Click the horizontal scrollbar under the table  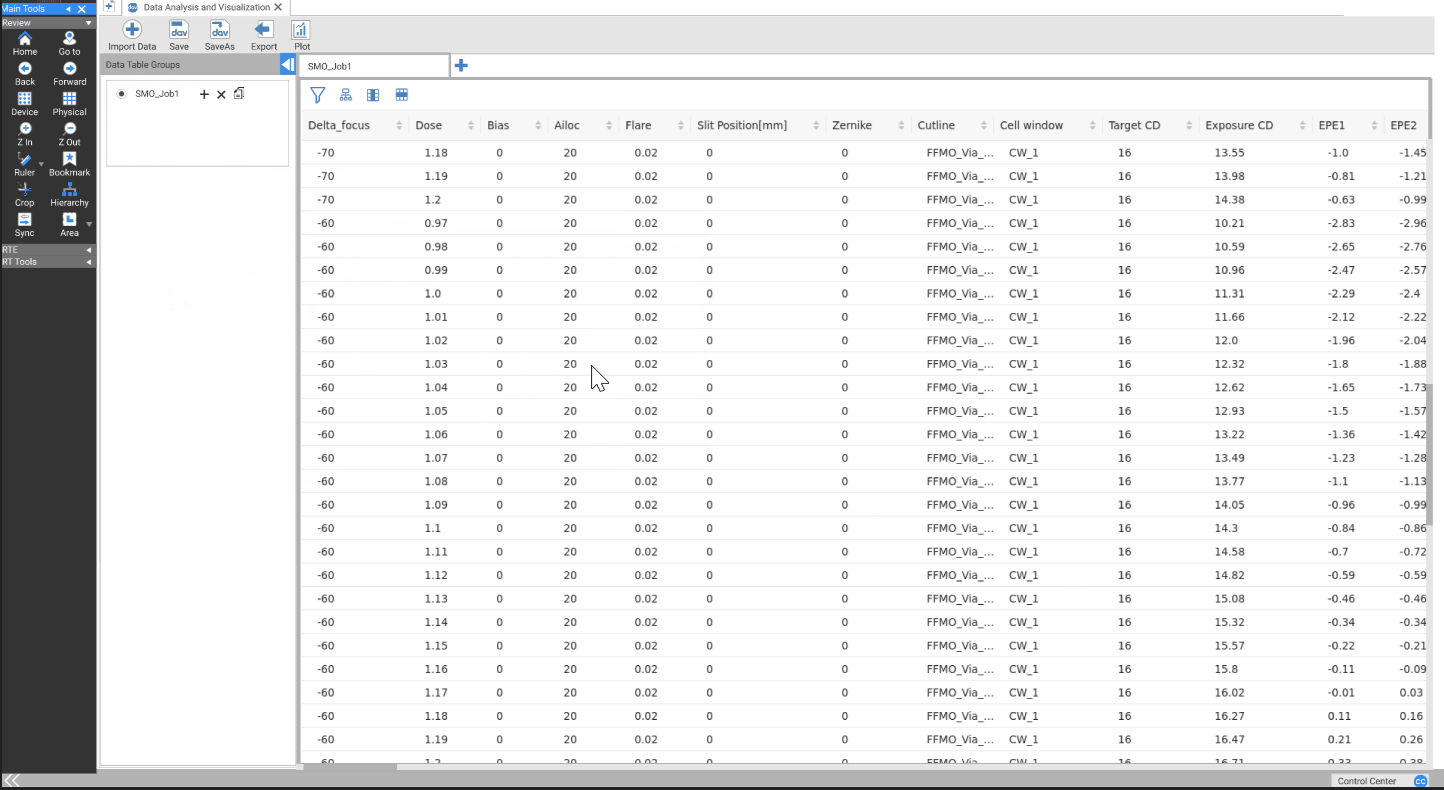350,767
